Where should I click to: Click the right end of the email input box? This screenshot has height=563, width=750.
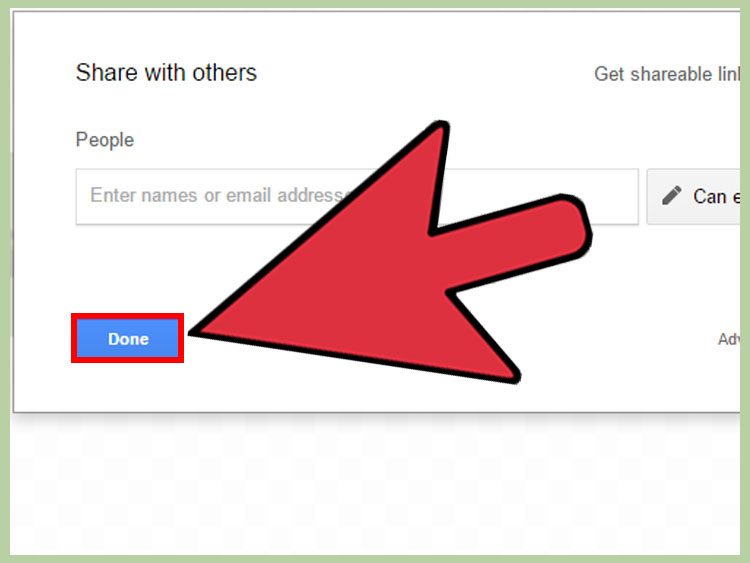(x=617, y=196)
